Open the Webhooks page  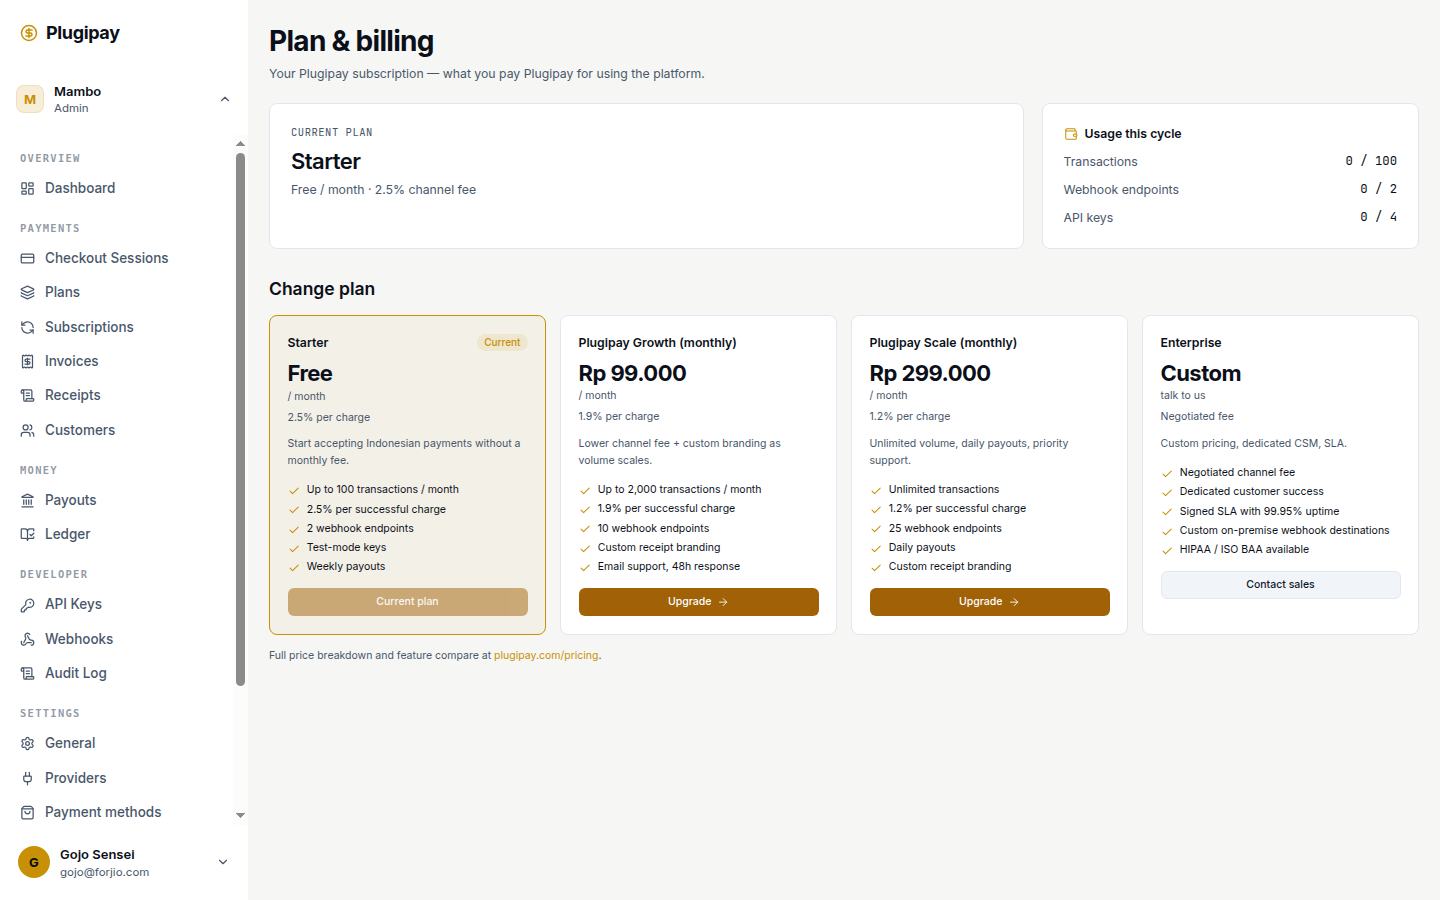79,639
